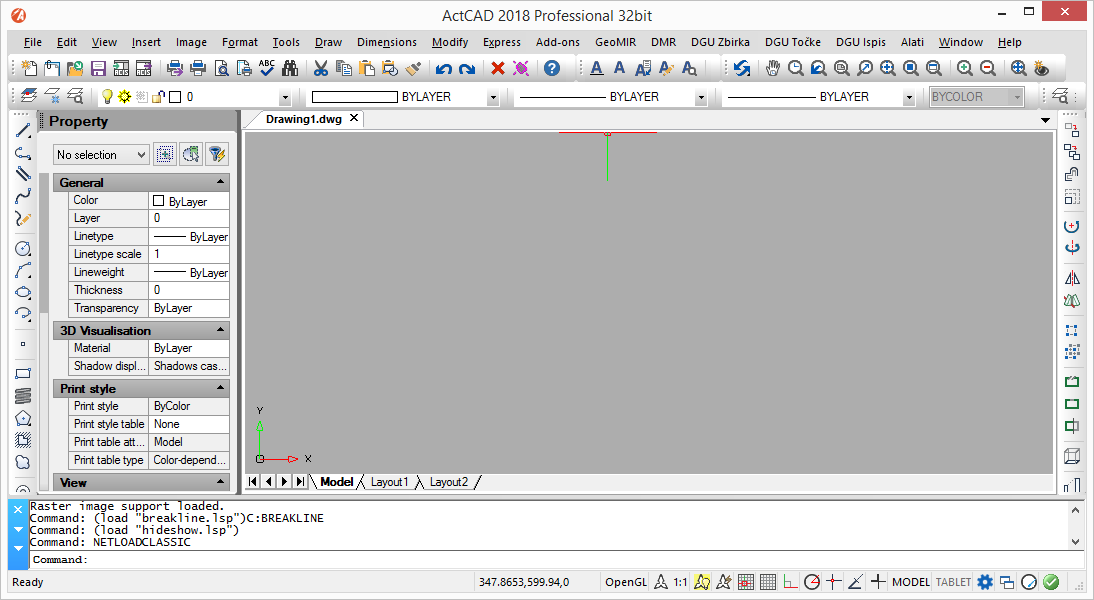Select the Line draw tool
1094x600 pixels.
point(23,130)
